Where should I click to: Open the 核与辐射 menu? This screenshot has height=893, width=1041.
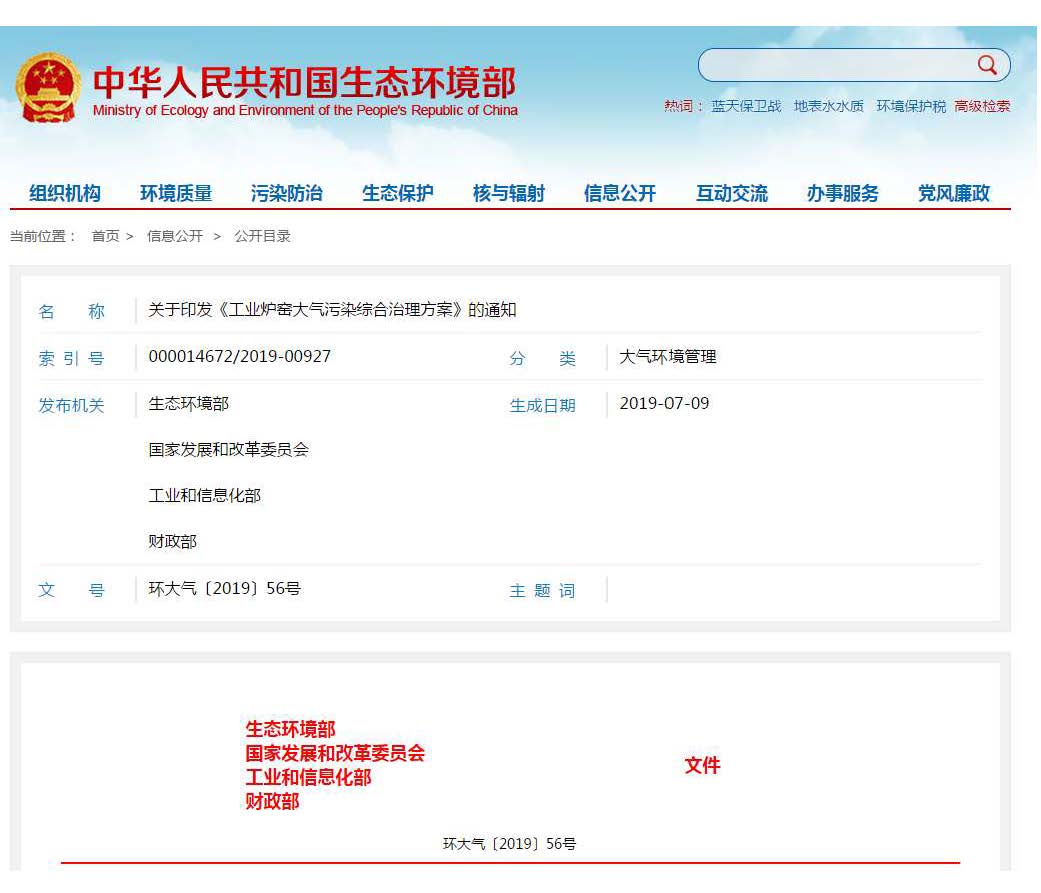click(509, 194)
